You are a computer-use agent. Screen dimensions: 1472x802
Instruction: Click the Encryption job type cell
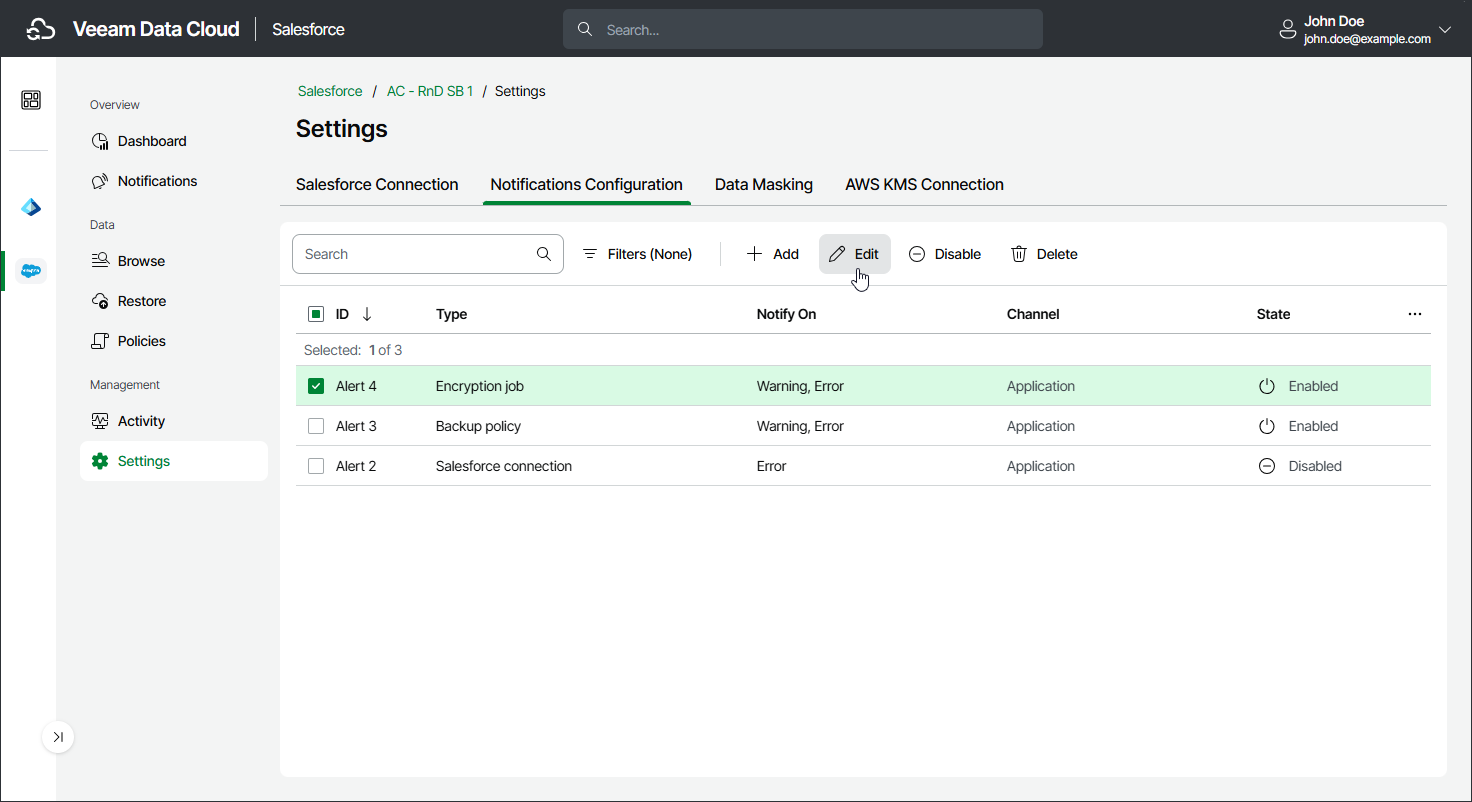pyautogui.click(x=480, y=386)
